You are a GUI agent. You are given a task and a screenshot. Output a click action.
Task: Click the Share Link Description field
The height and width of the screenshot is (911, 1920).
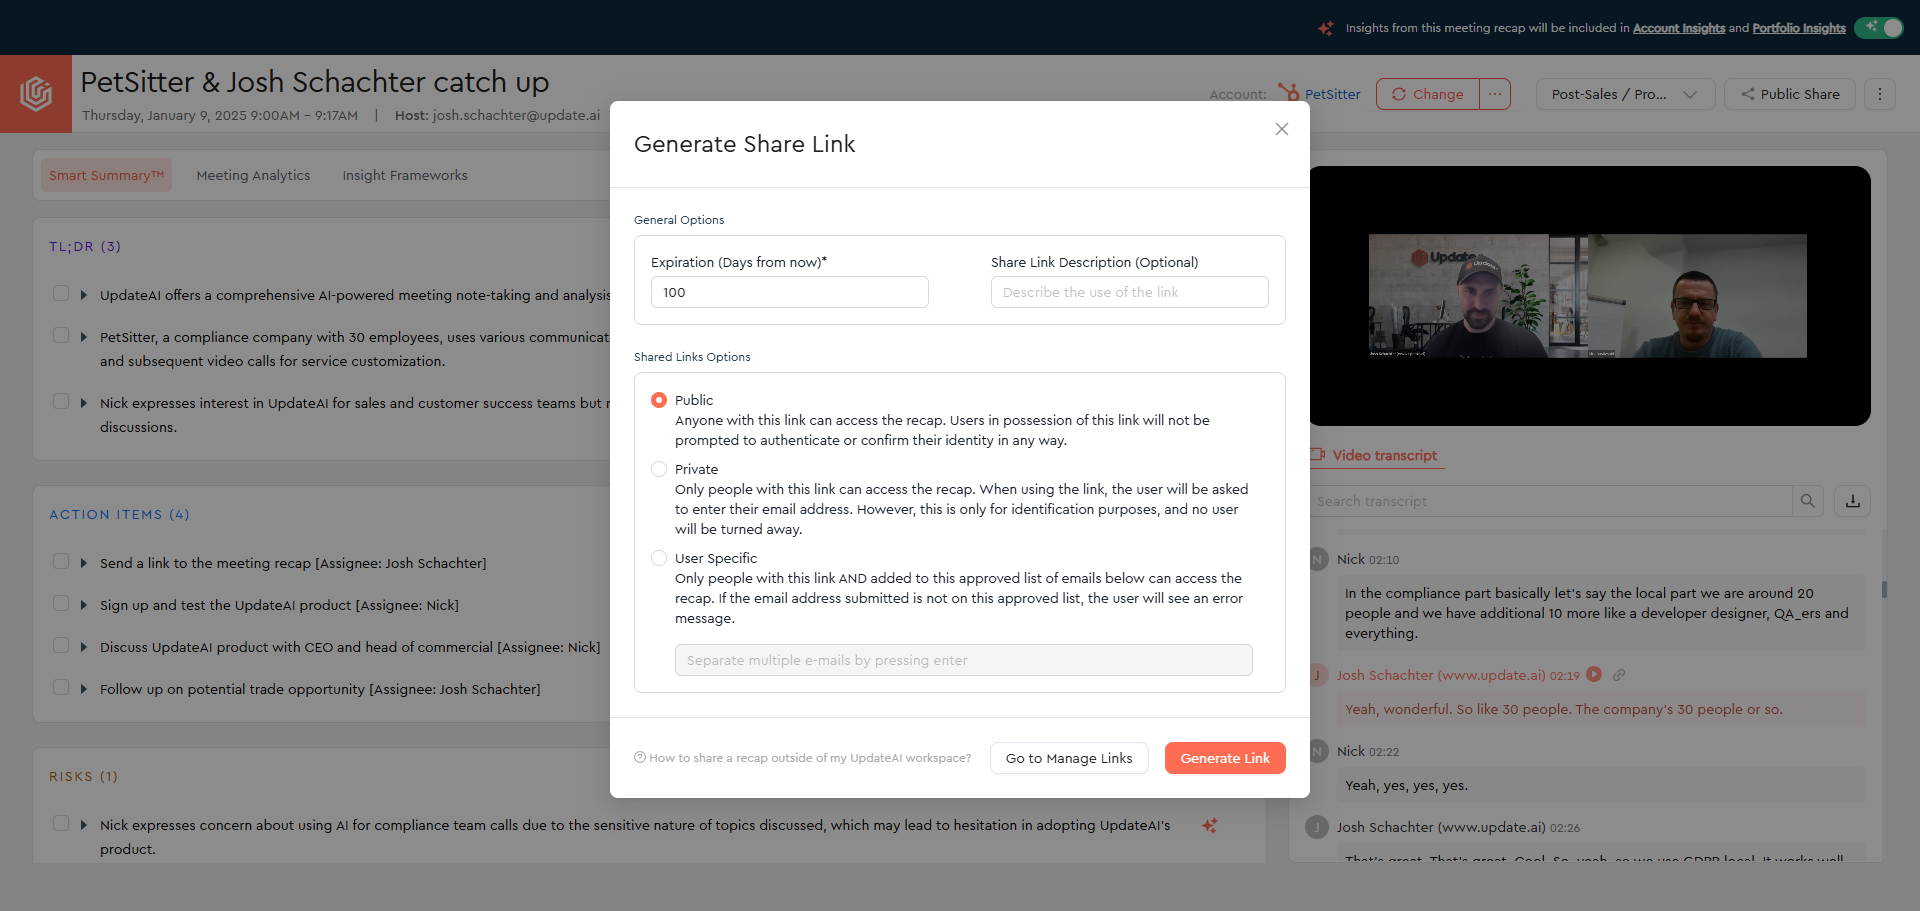pyautogui.click(x=1130, y=292)
